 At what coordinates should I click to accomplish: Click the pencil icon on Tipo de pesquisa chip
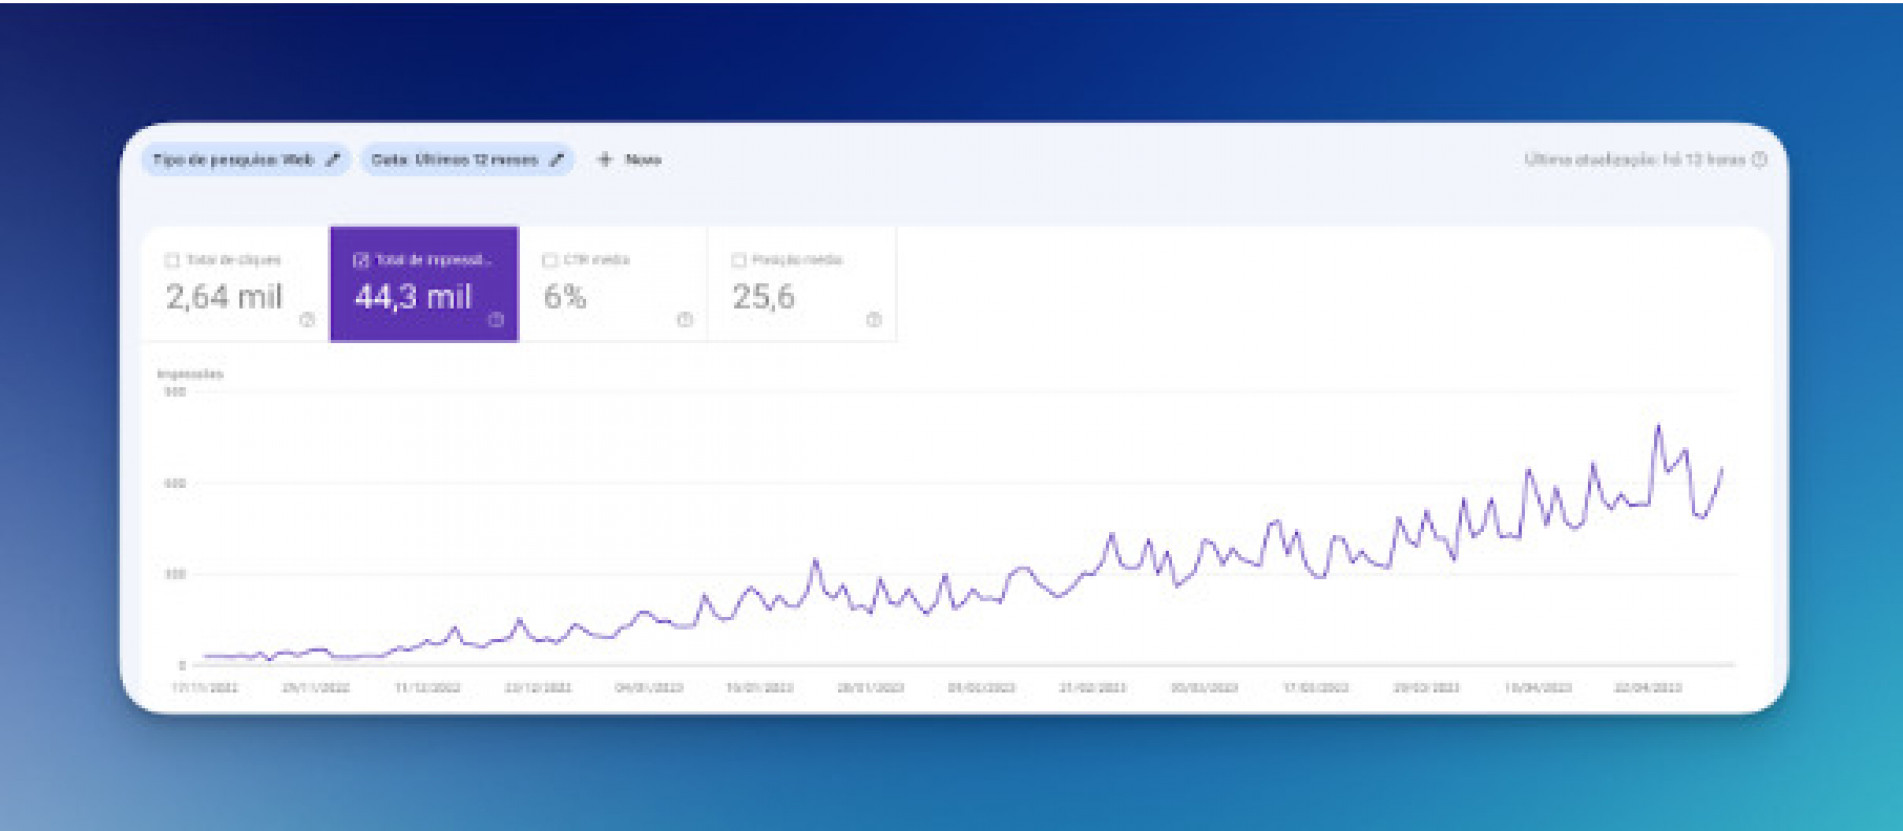click(x=333, y=160)
